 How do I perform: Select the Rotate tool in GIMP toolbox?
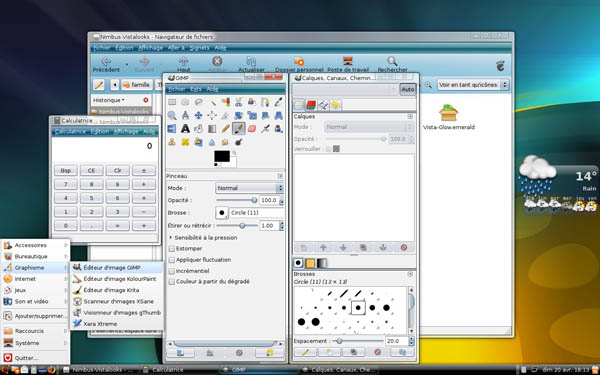238,115
